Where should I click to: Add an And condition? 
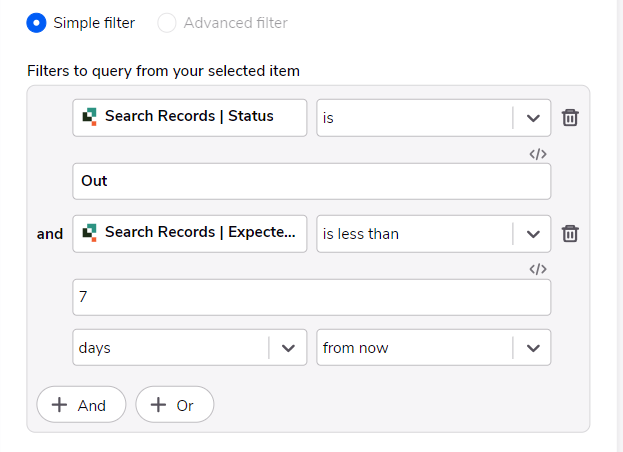[x=81, y=405]
